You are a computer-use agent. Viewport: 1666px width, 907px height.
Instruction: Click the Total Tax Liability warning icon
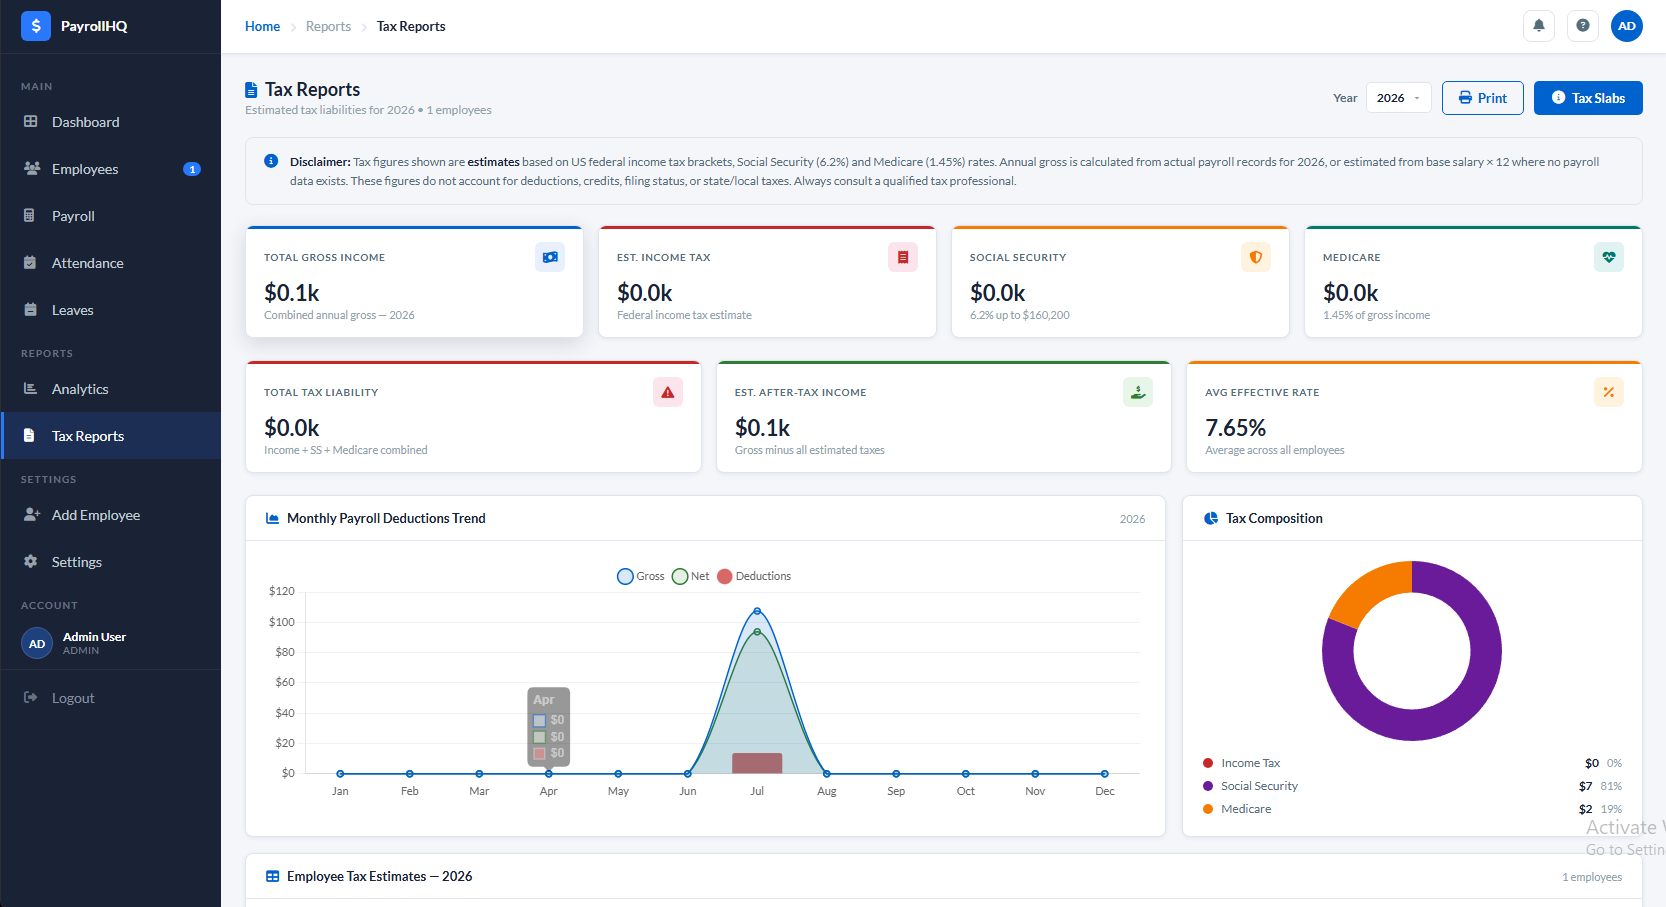point(668,392)
